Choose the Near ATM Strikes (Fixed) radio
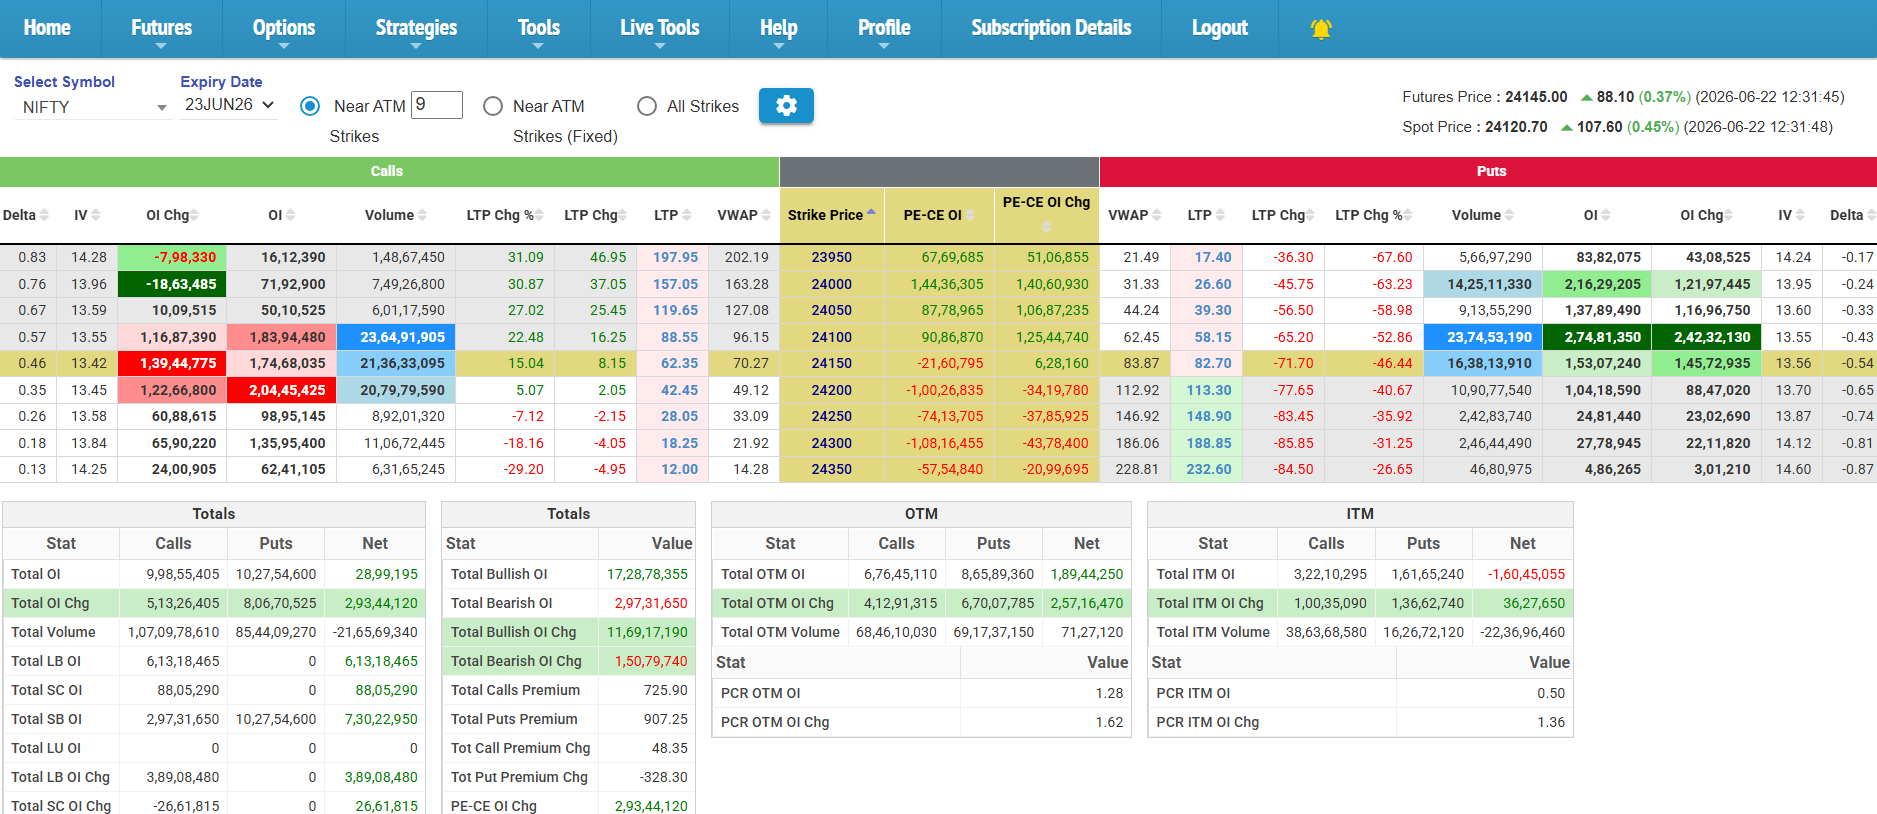 tap(493, 106)
